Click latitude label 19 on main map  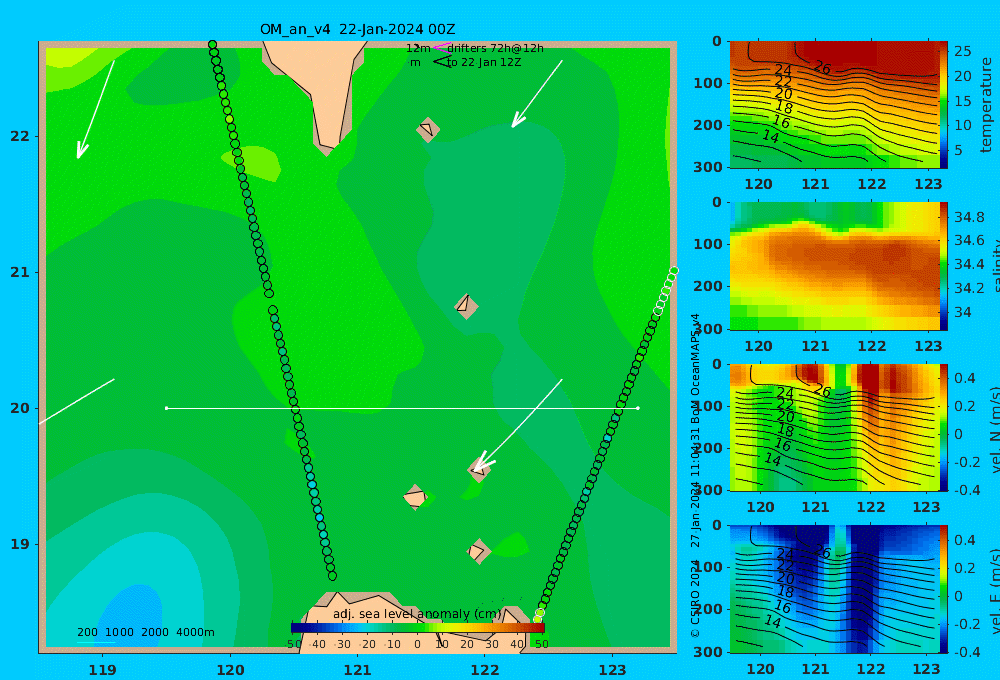point(20,544)
